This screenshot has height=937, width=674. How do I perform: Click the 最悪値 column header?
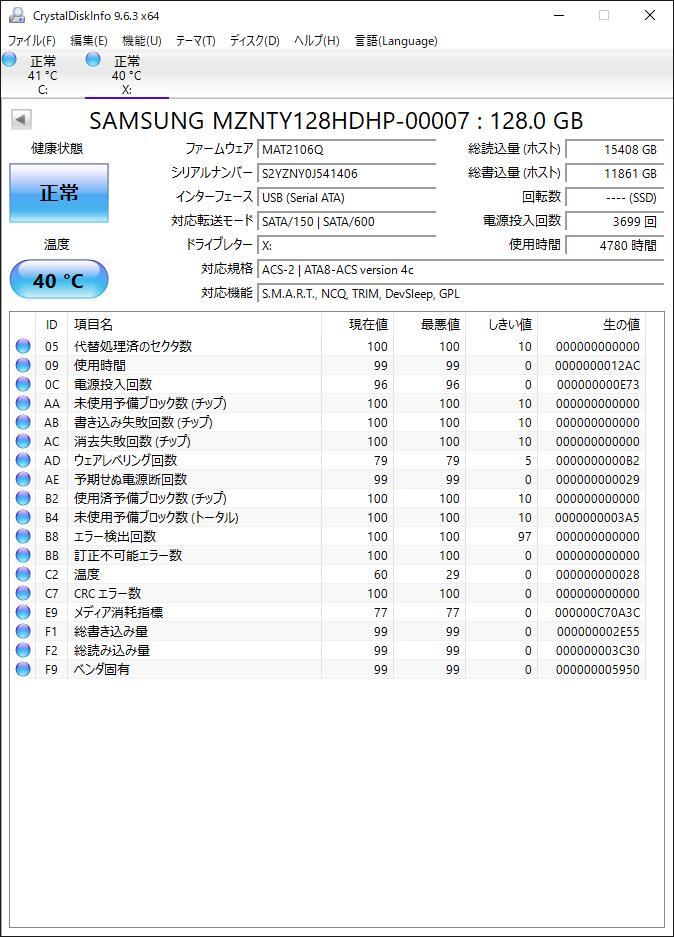click(430, 324)
